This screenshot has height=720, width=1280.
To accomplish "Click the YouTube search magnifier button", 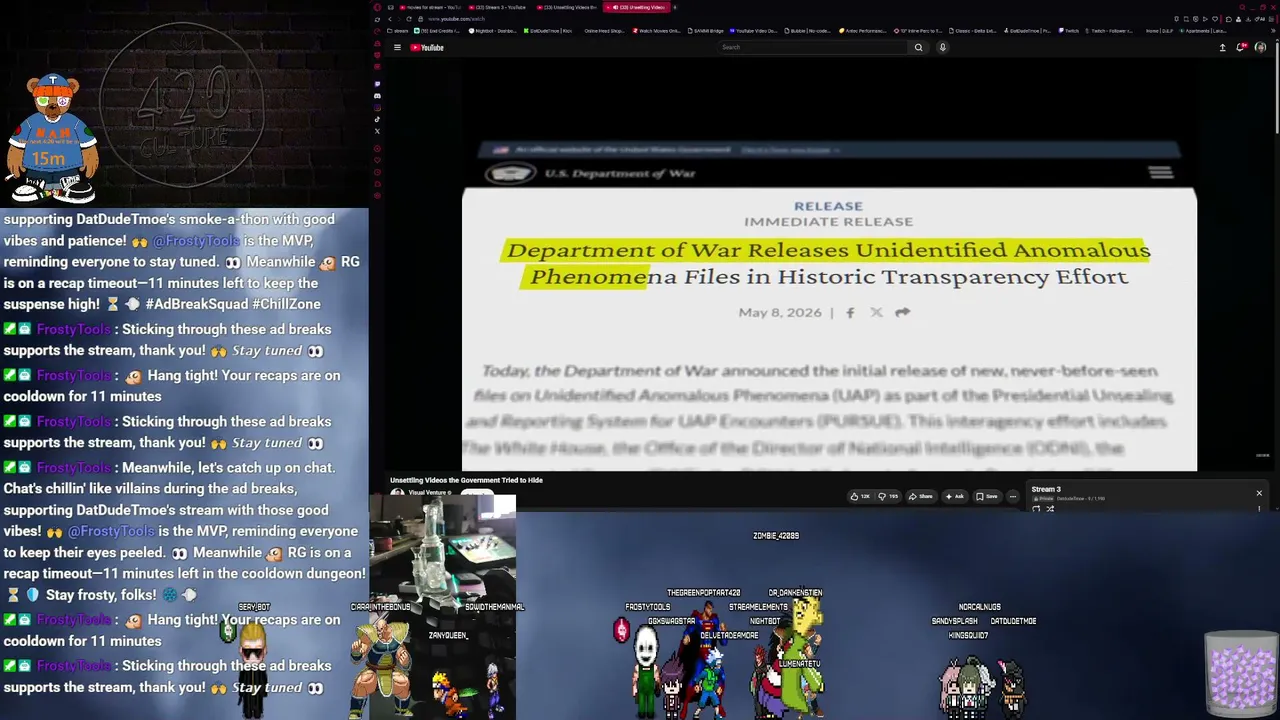I will click(x=918, y=47).
